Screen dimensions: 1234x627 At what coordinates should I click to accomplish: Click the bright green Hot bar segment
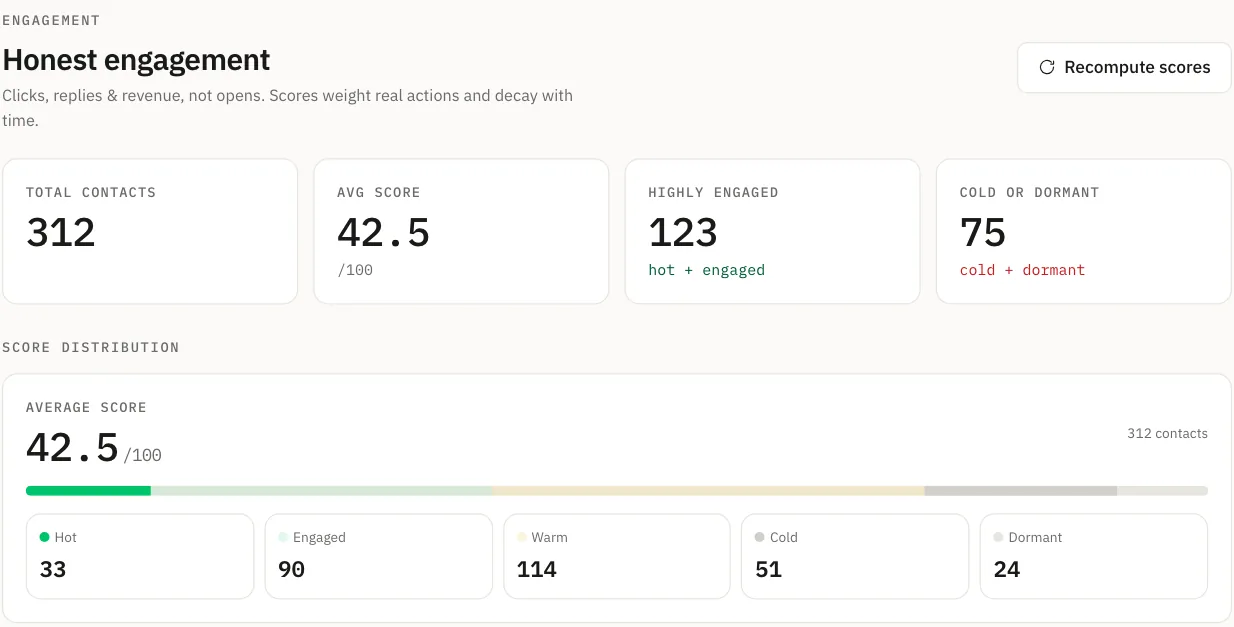(88, 491)
